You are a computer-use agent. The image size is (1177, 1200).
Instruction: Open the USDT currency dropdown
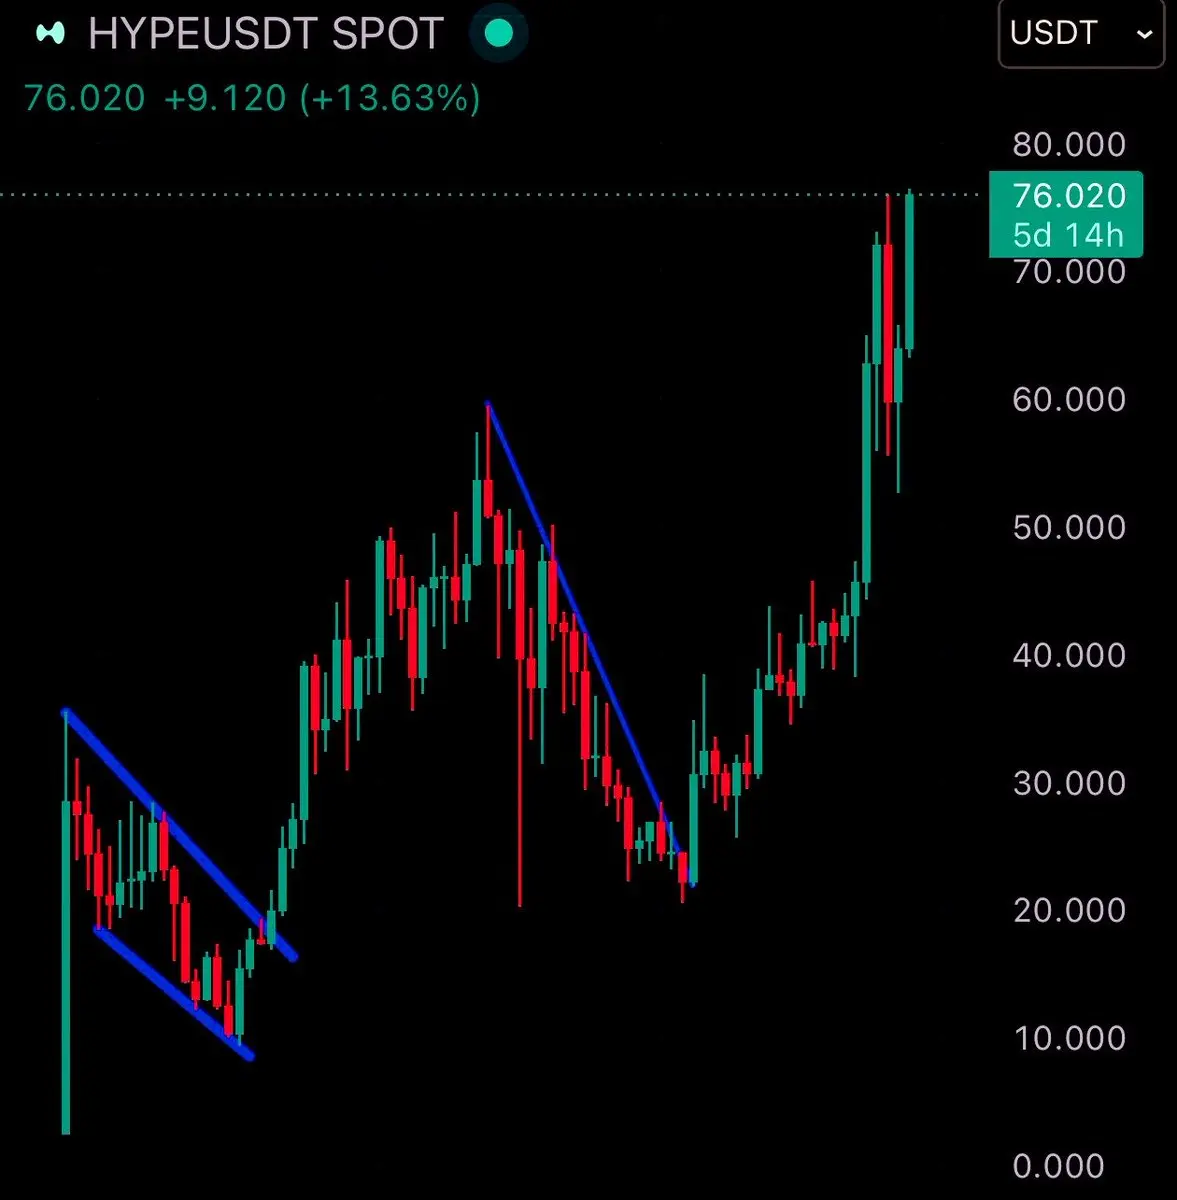point(1081,34)
